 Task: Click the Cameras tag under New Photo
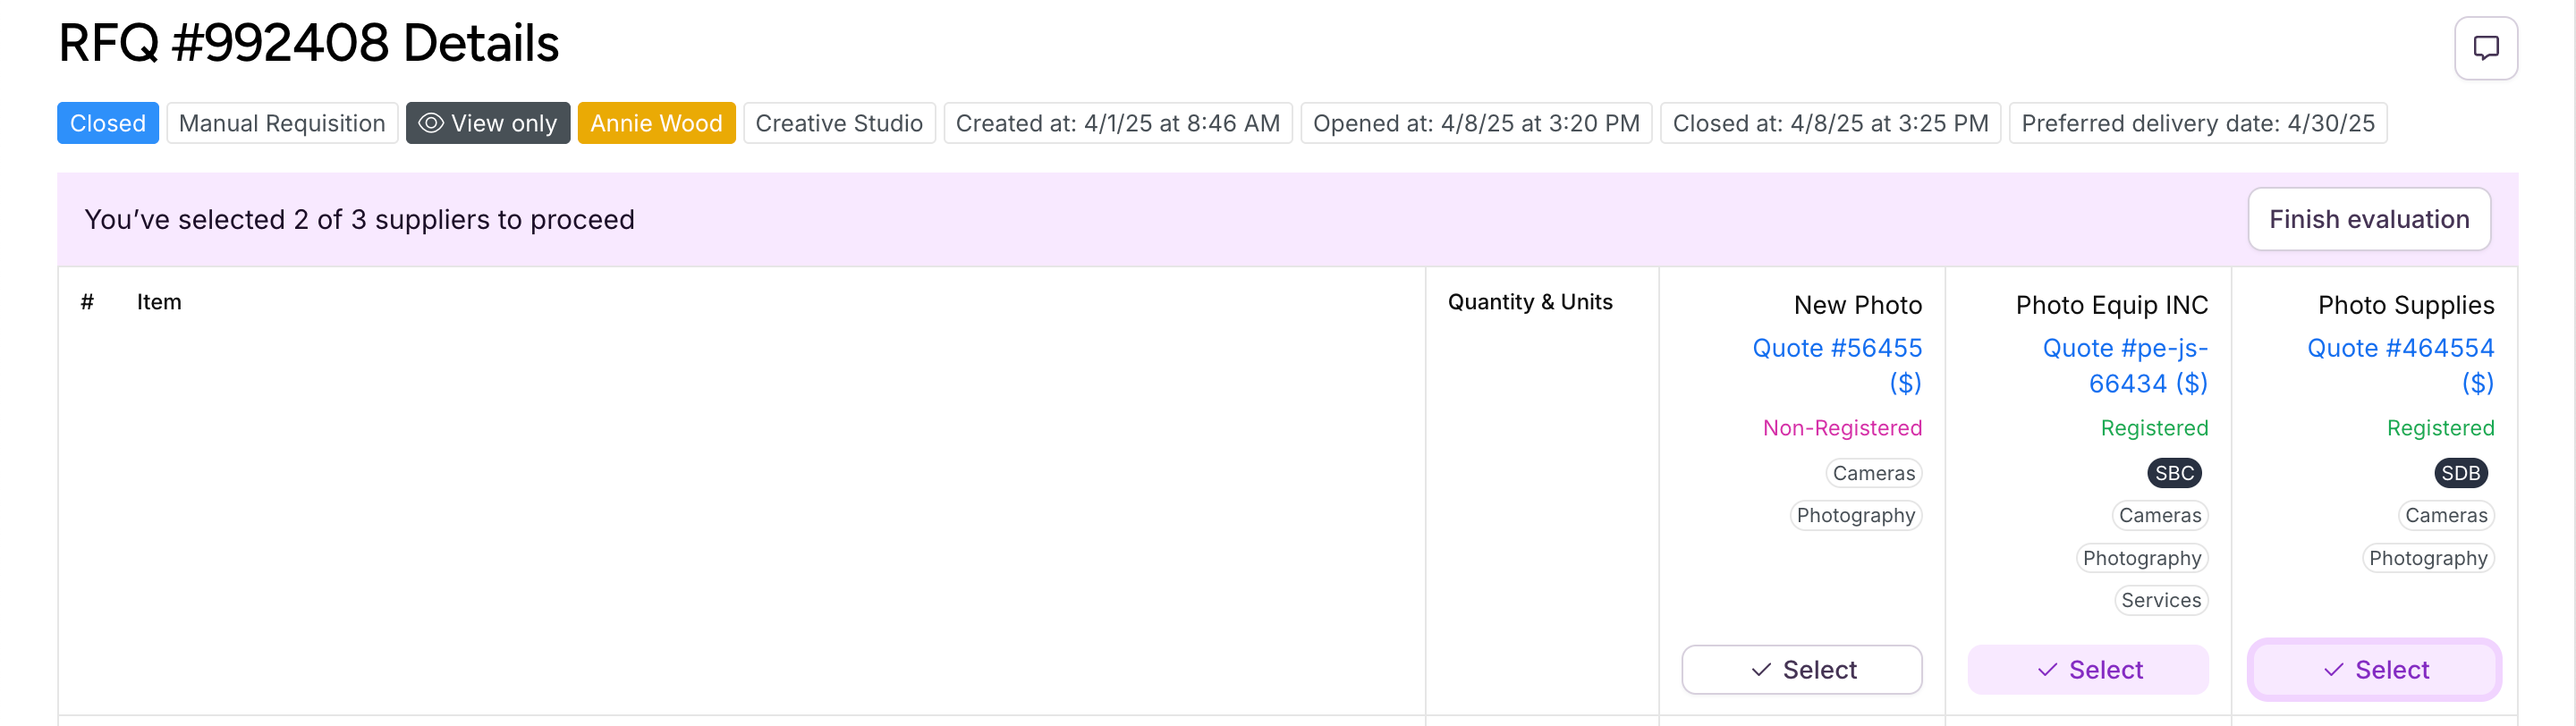pos(1874,473)
